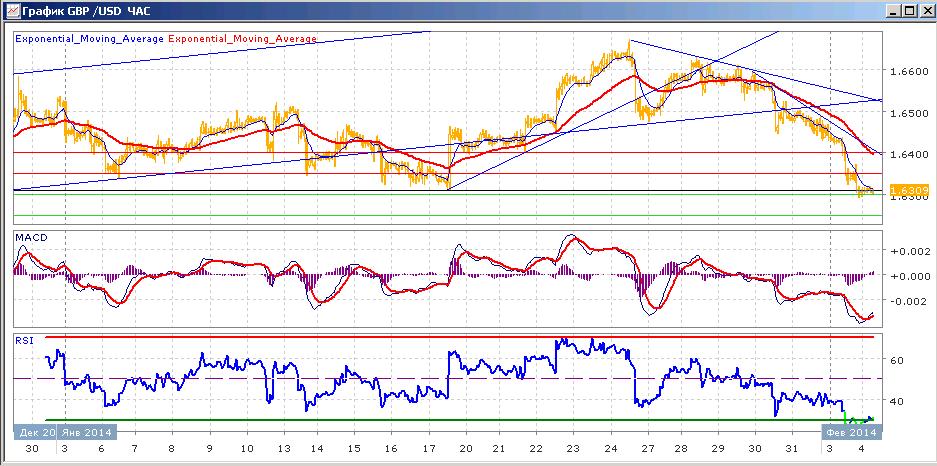Click the RSI axis value 60
This screenshot has width=937, height=466.
pos(898,360)
